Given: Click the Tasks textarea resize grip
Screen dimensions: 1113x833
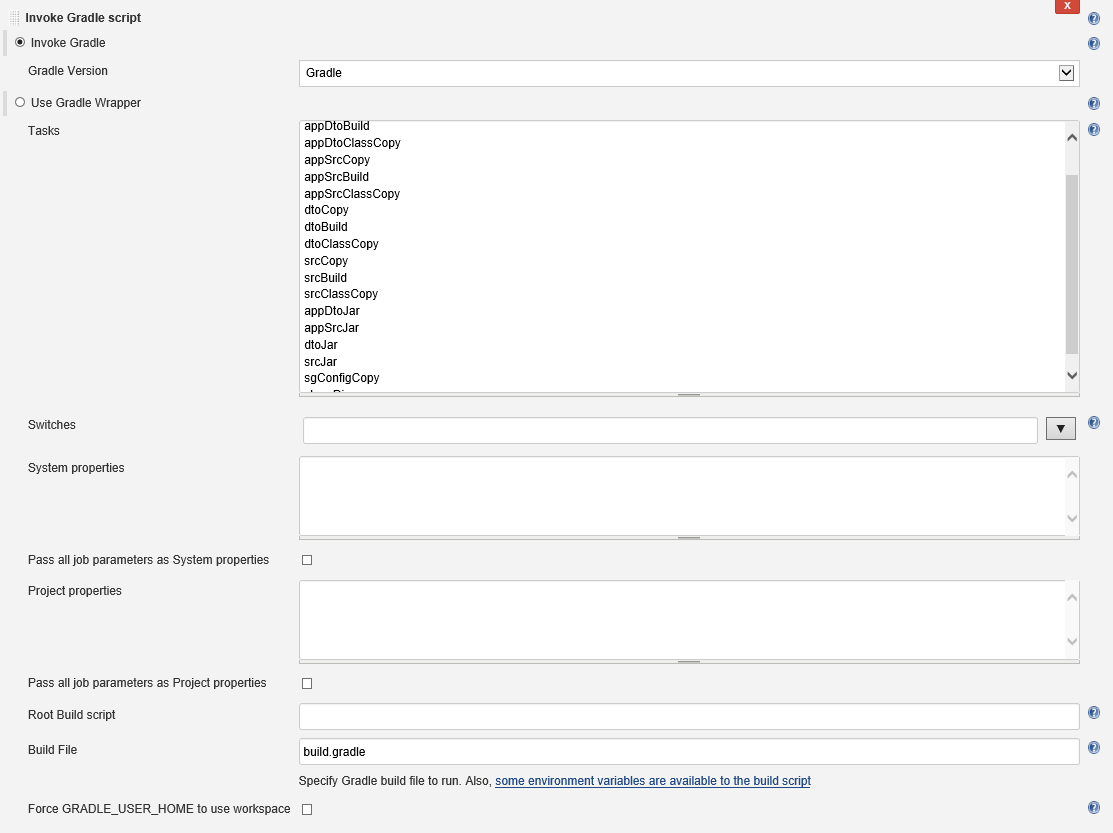Looking at the screenshot, I should (x=689, y=395).
